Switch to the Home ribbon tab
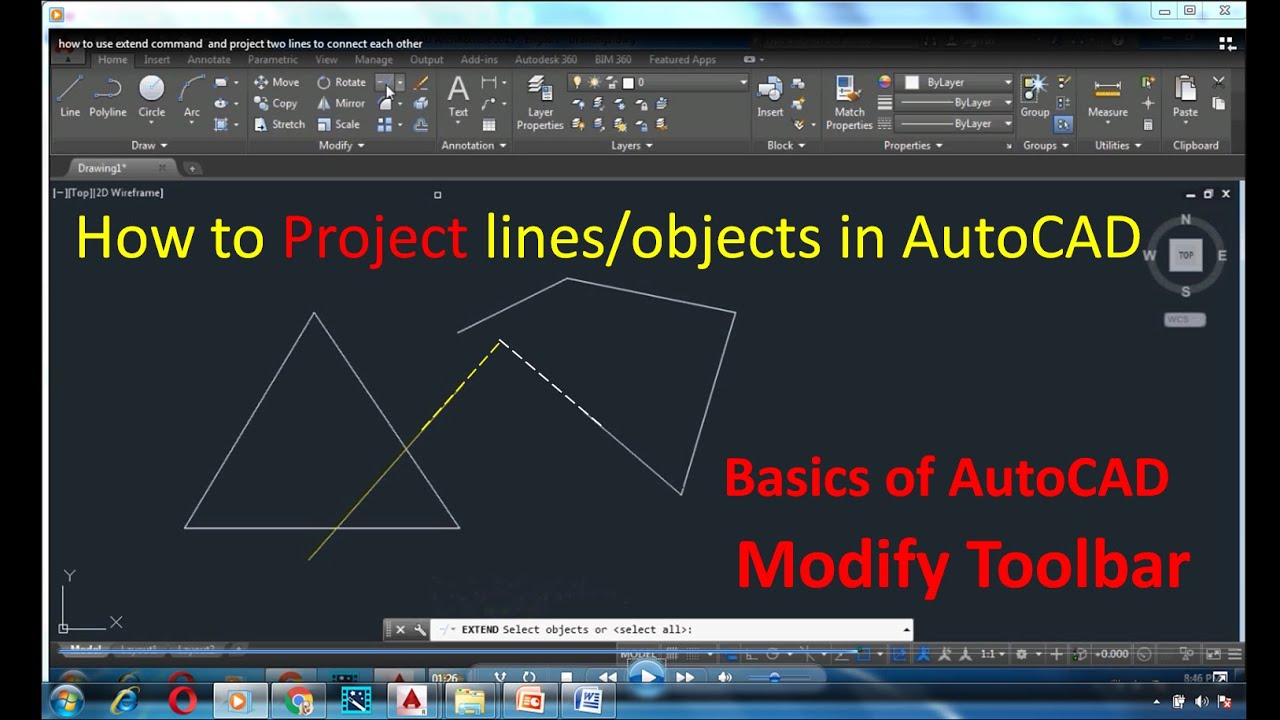Screen dimensions: 1280x720 113,60
